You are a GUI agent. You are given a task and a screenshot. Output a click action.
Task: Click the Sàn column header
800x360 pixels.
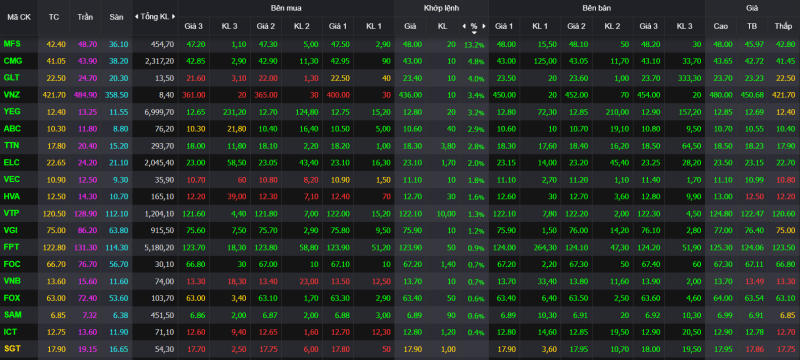116,17
